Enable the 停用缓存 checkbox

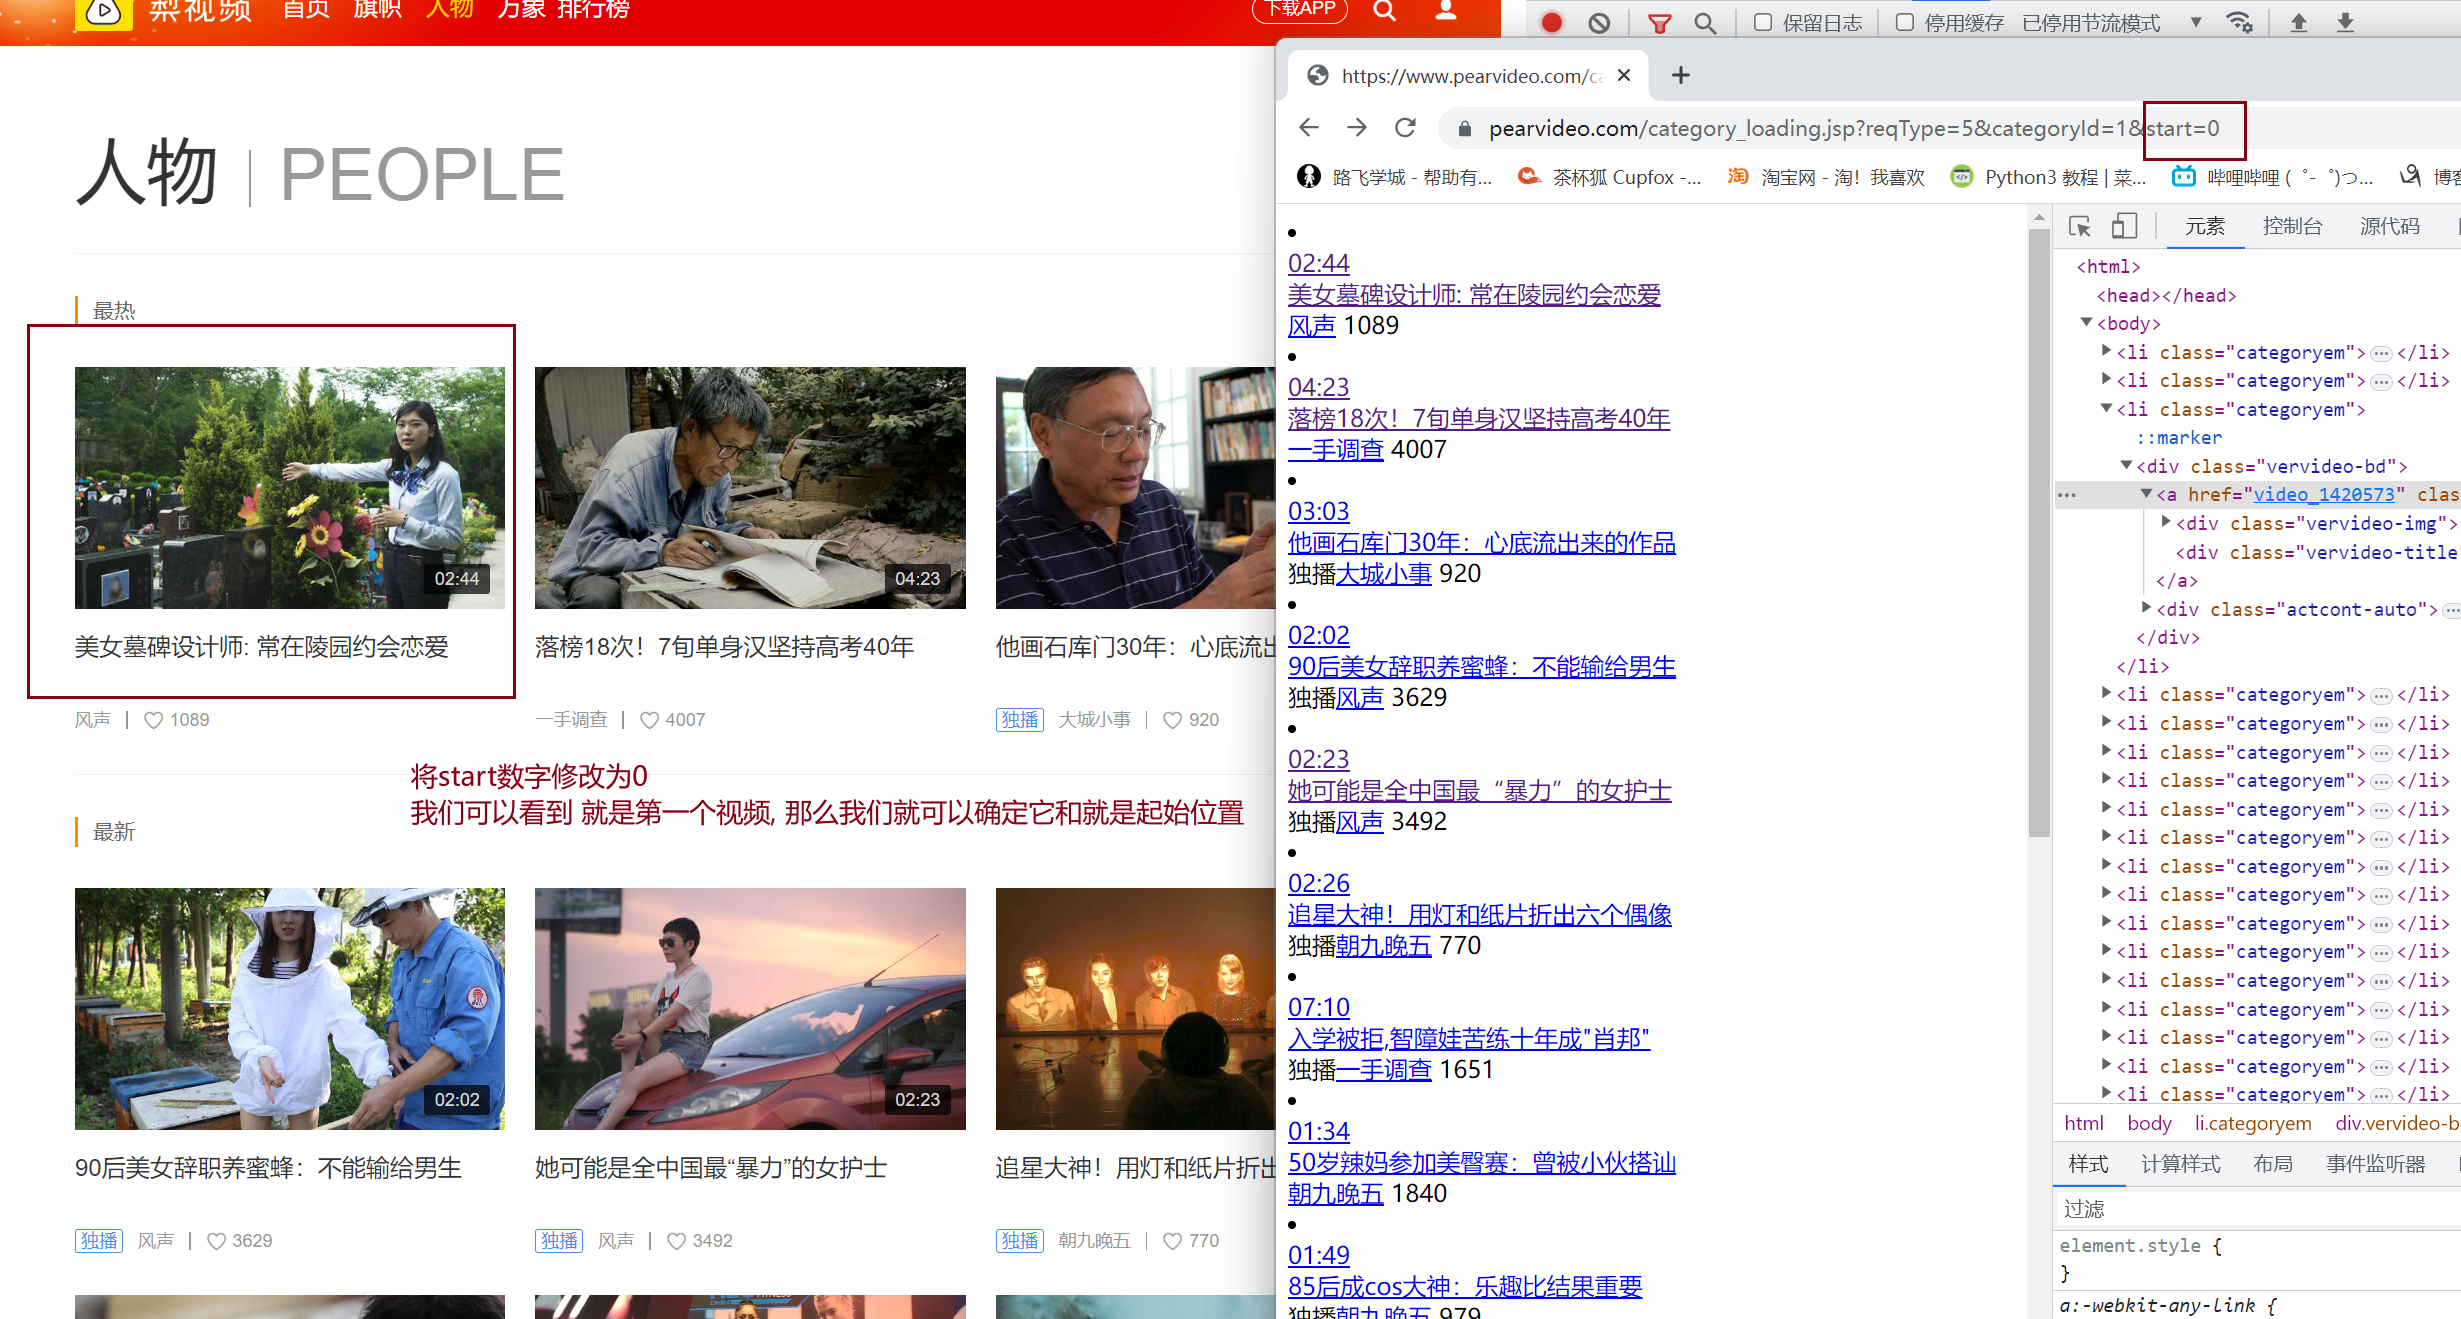[1905, 22]
